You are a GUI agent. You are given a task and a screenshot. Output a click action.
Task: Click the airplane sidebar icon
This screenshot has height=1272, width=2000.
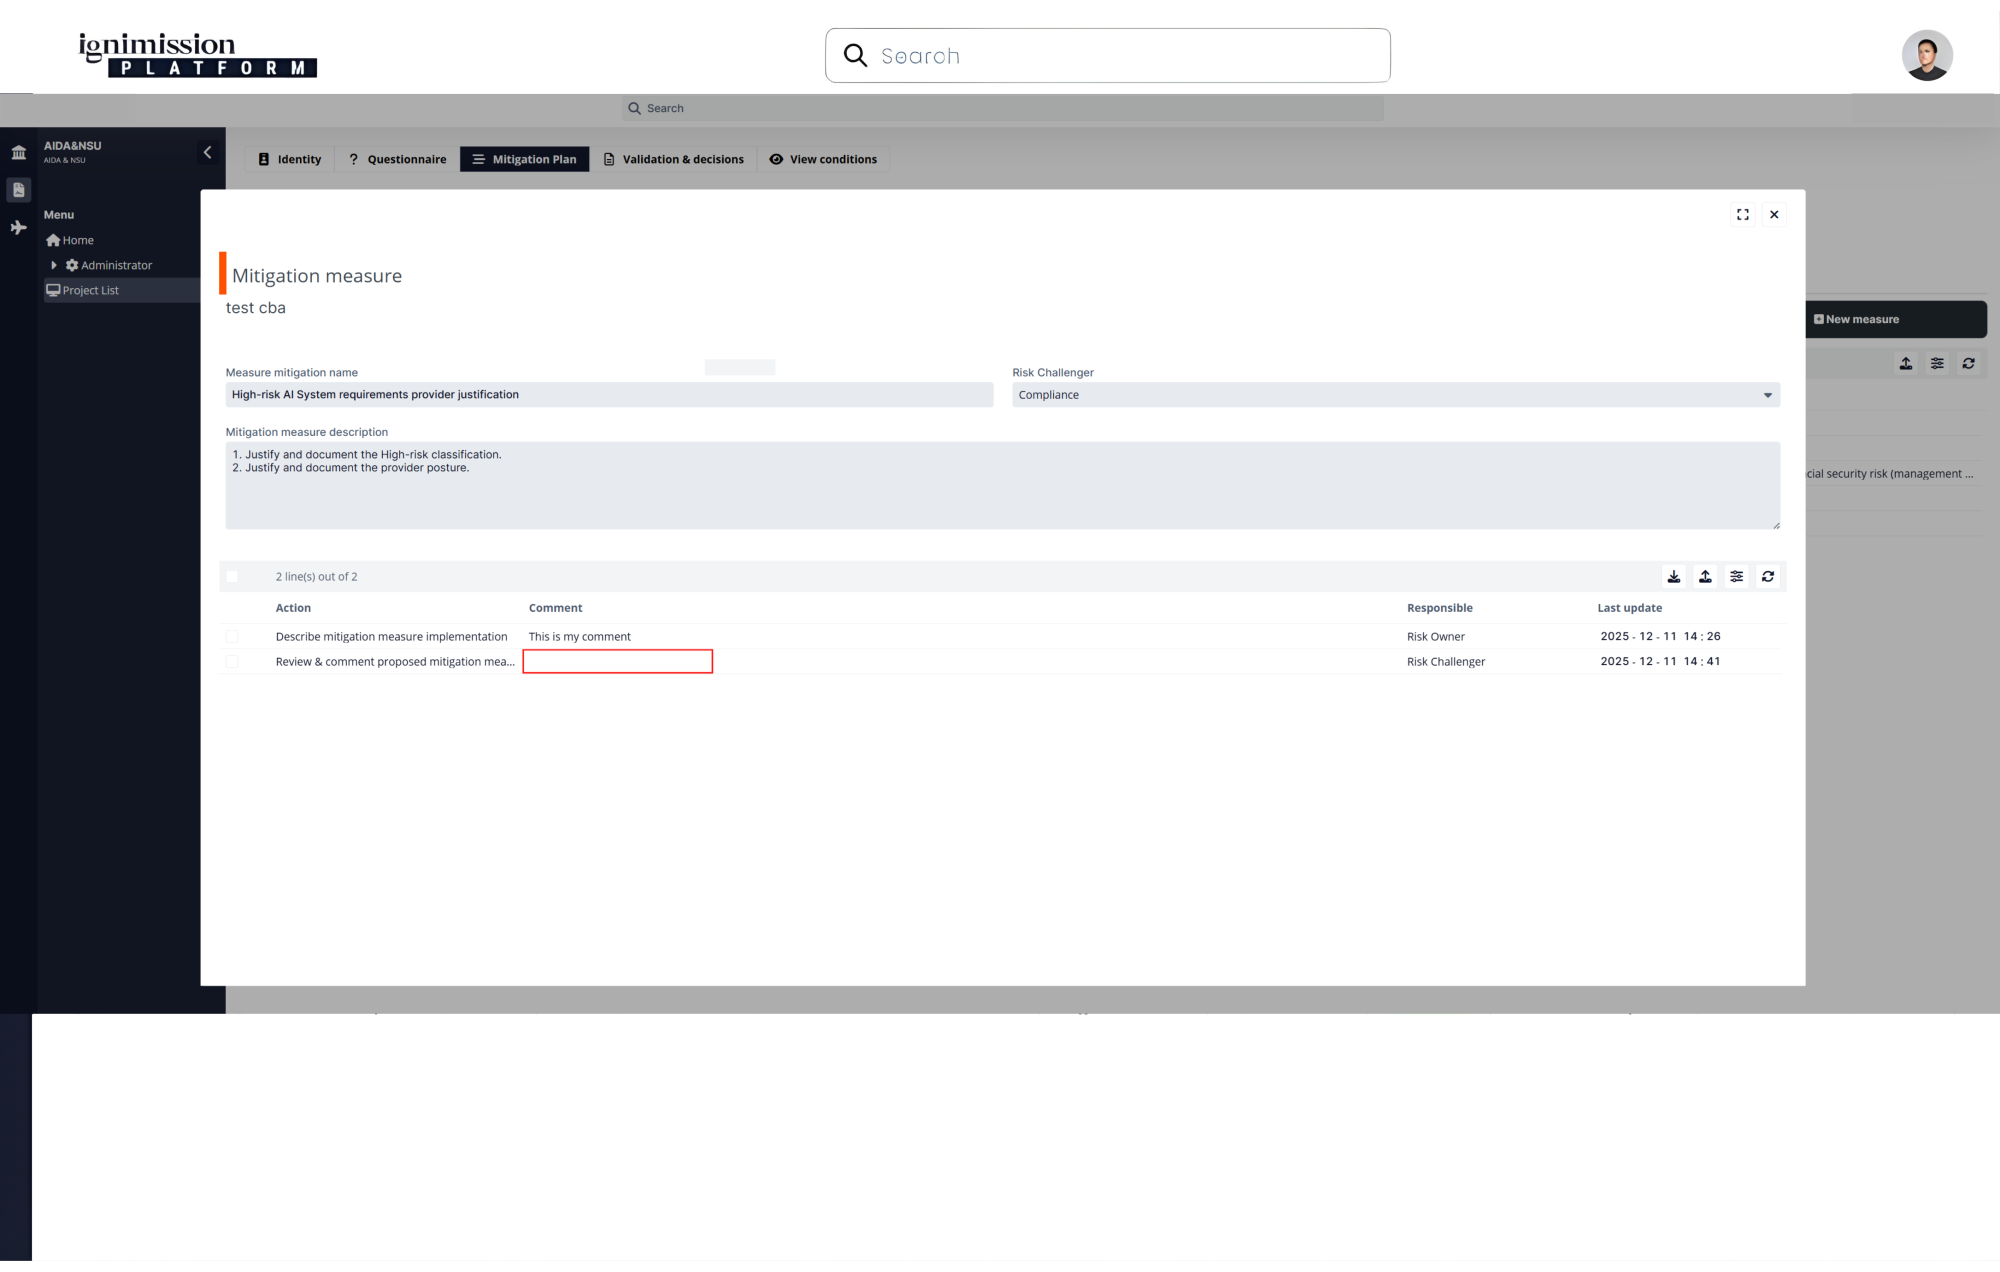click(18, 228)
